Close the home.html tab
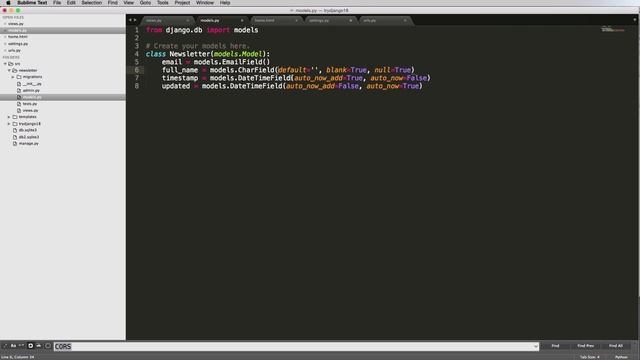 (x=296, y=20)
